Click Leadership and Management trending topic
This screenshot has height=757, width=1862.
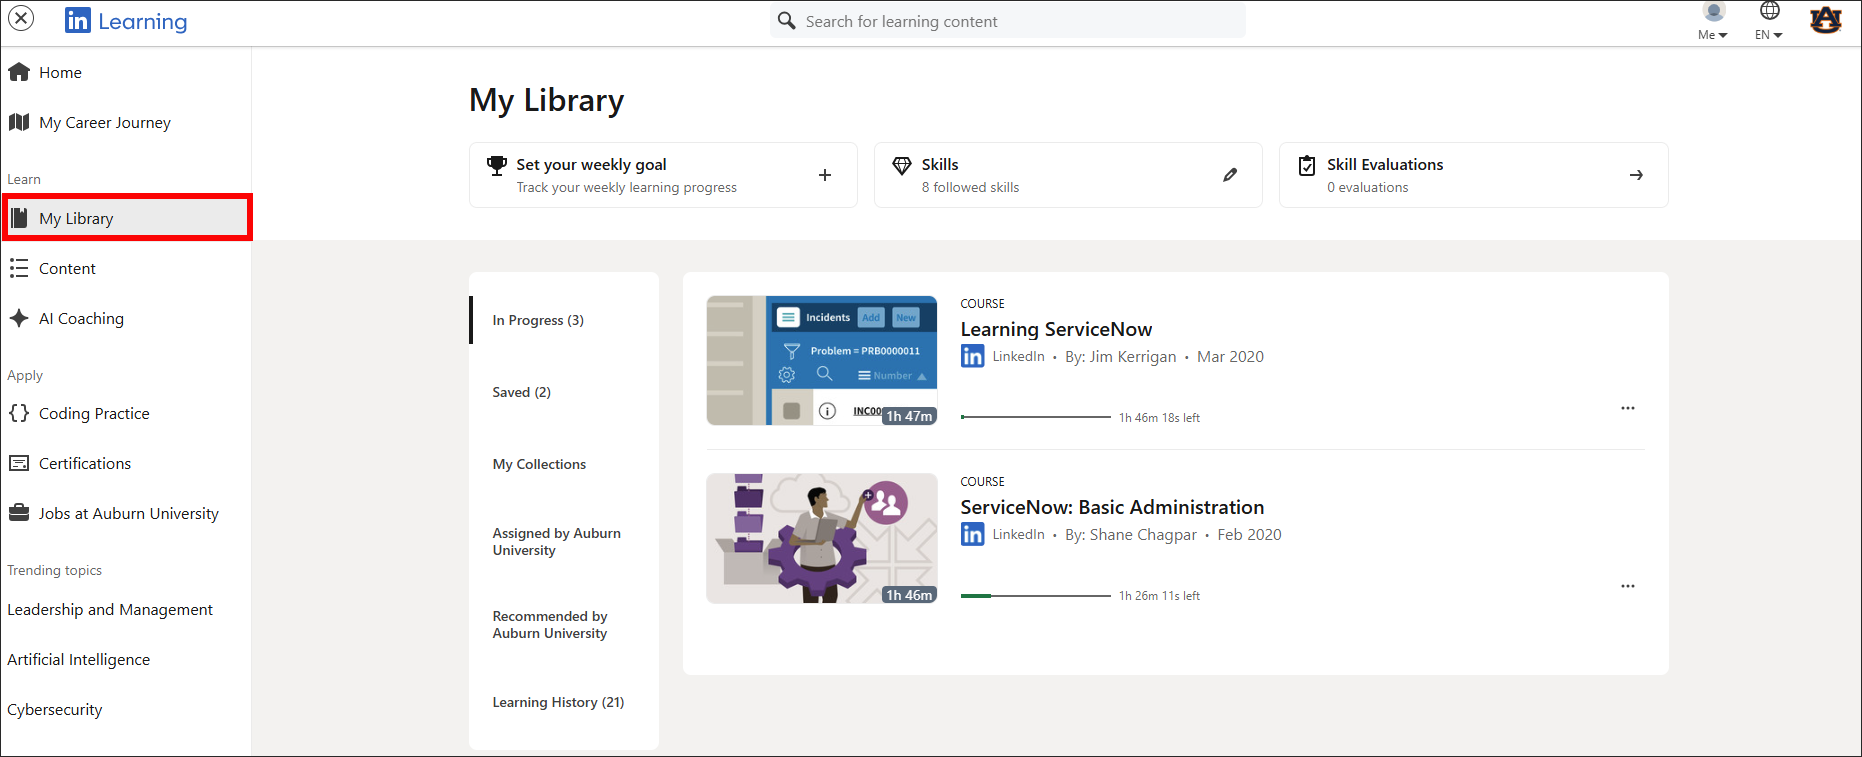(110, 610)
